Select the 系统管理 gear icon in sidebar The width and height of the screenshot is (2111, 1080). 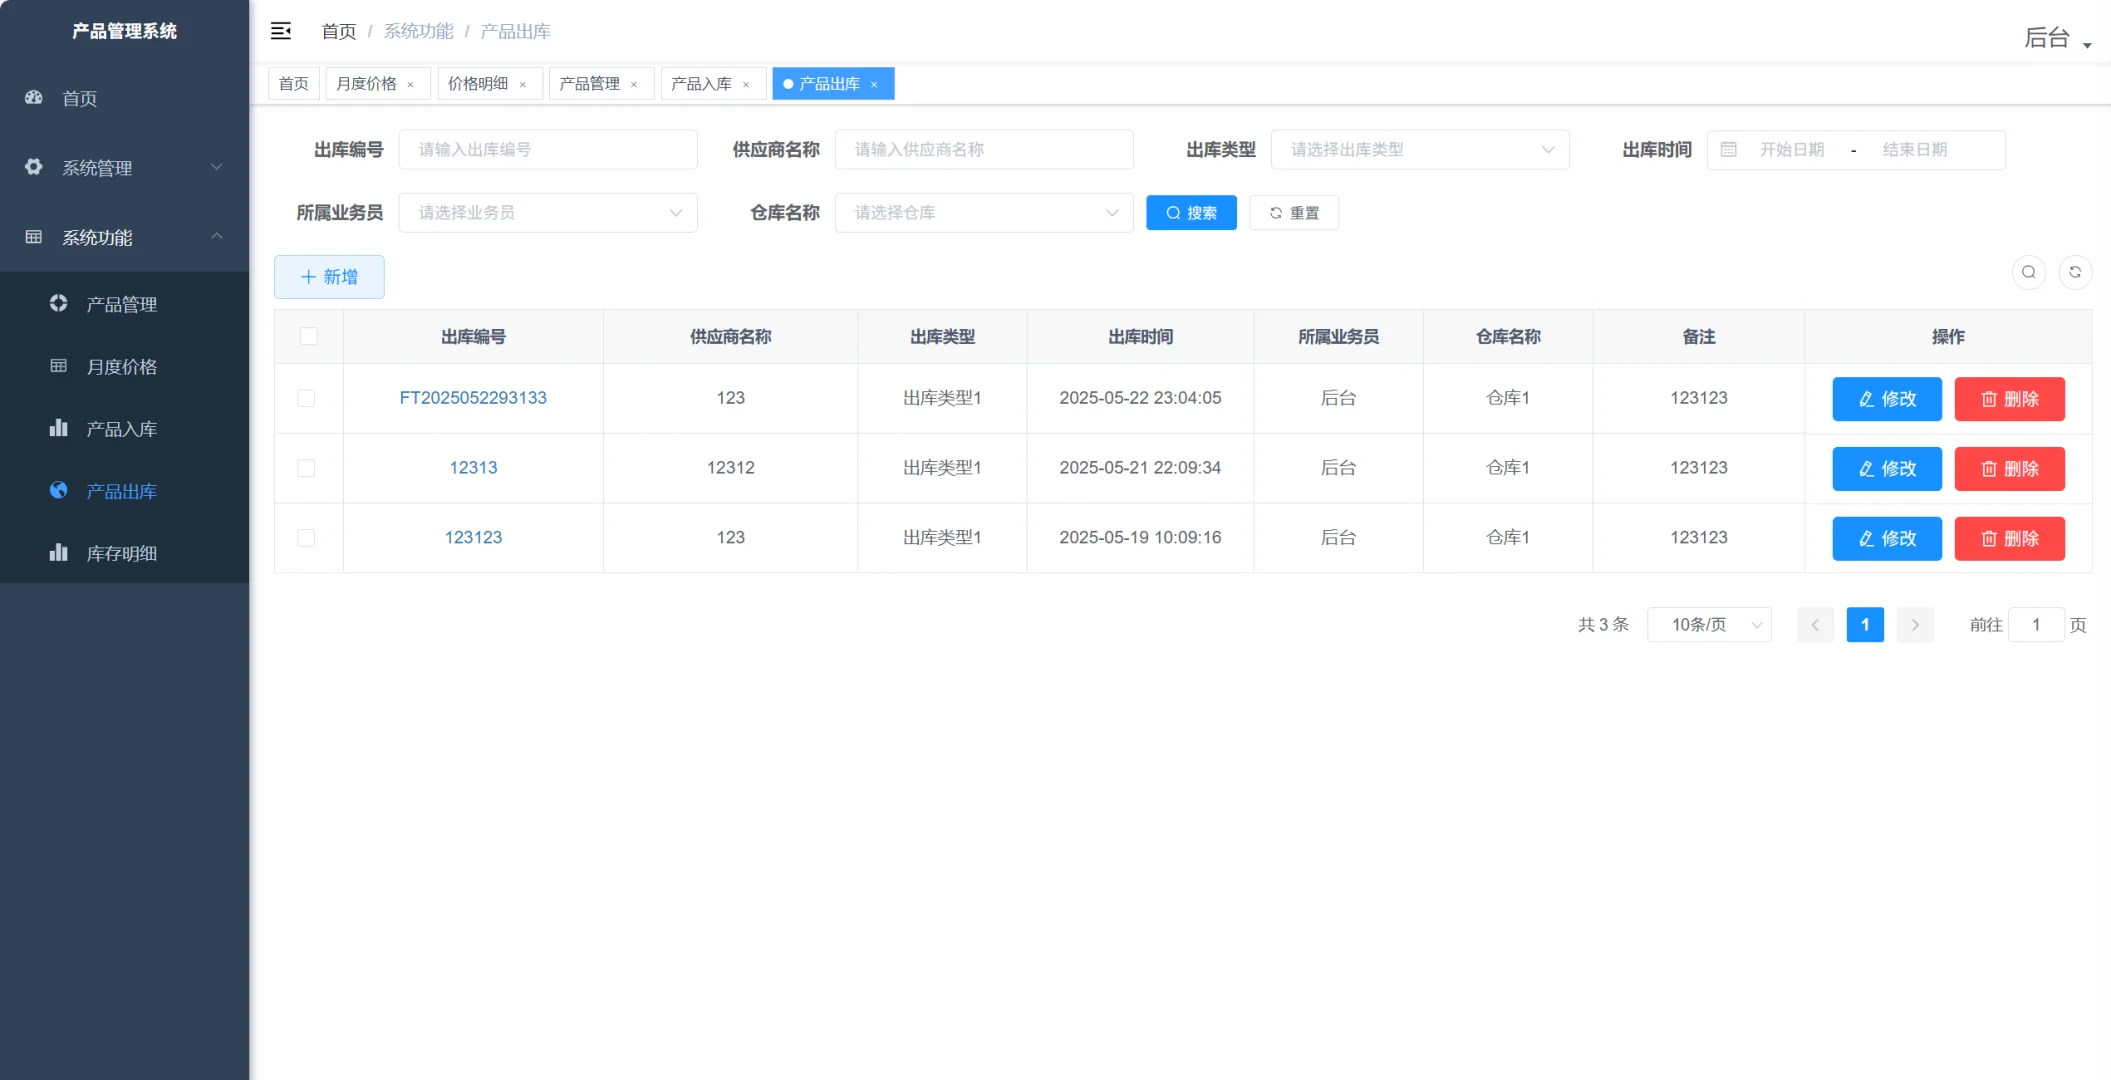33,167
